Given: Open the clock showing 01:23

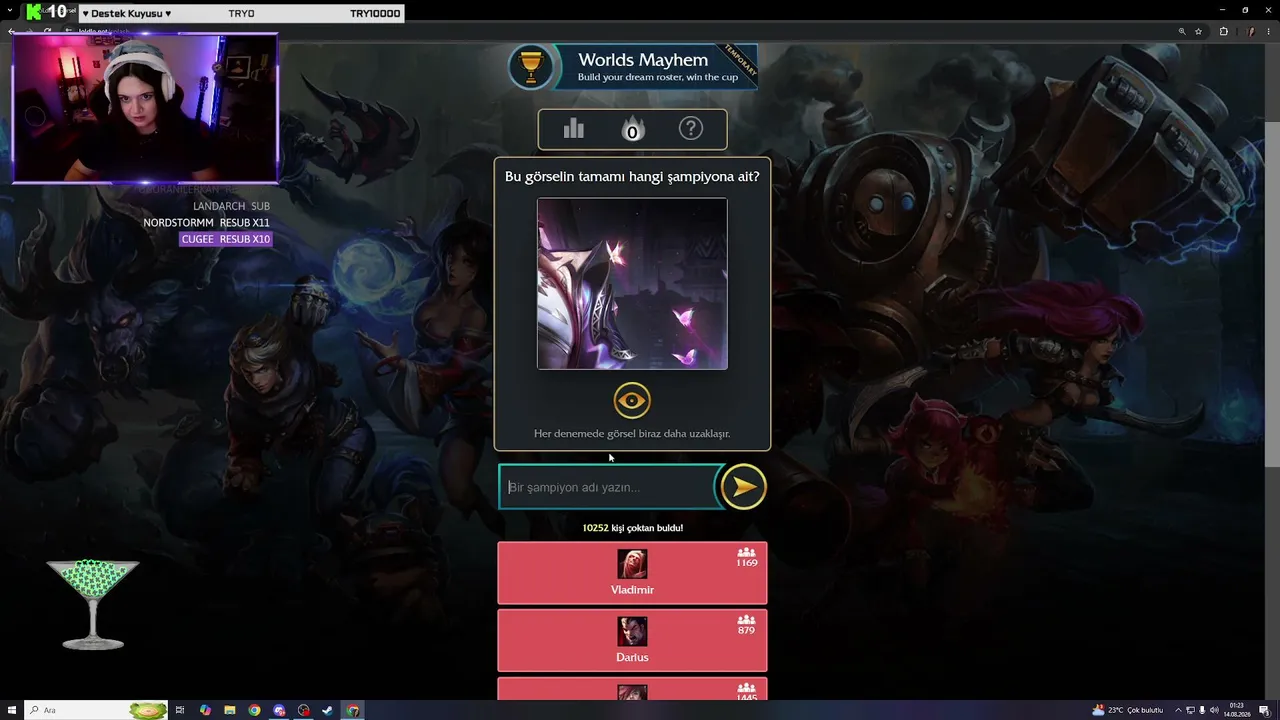Looking at the screenshot, I should (1238, 710).
